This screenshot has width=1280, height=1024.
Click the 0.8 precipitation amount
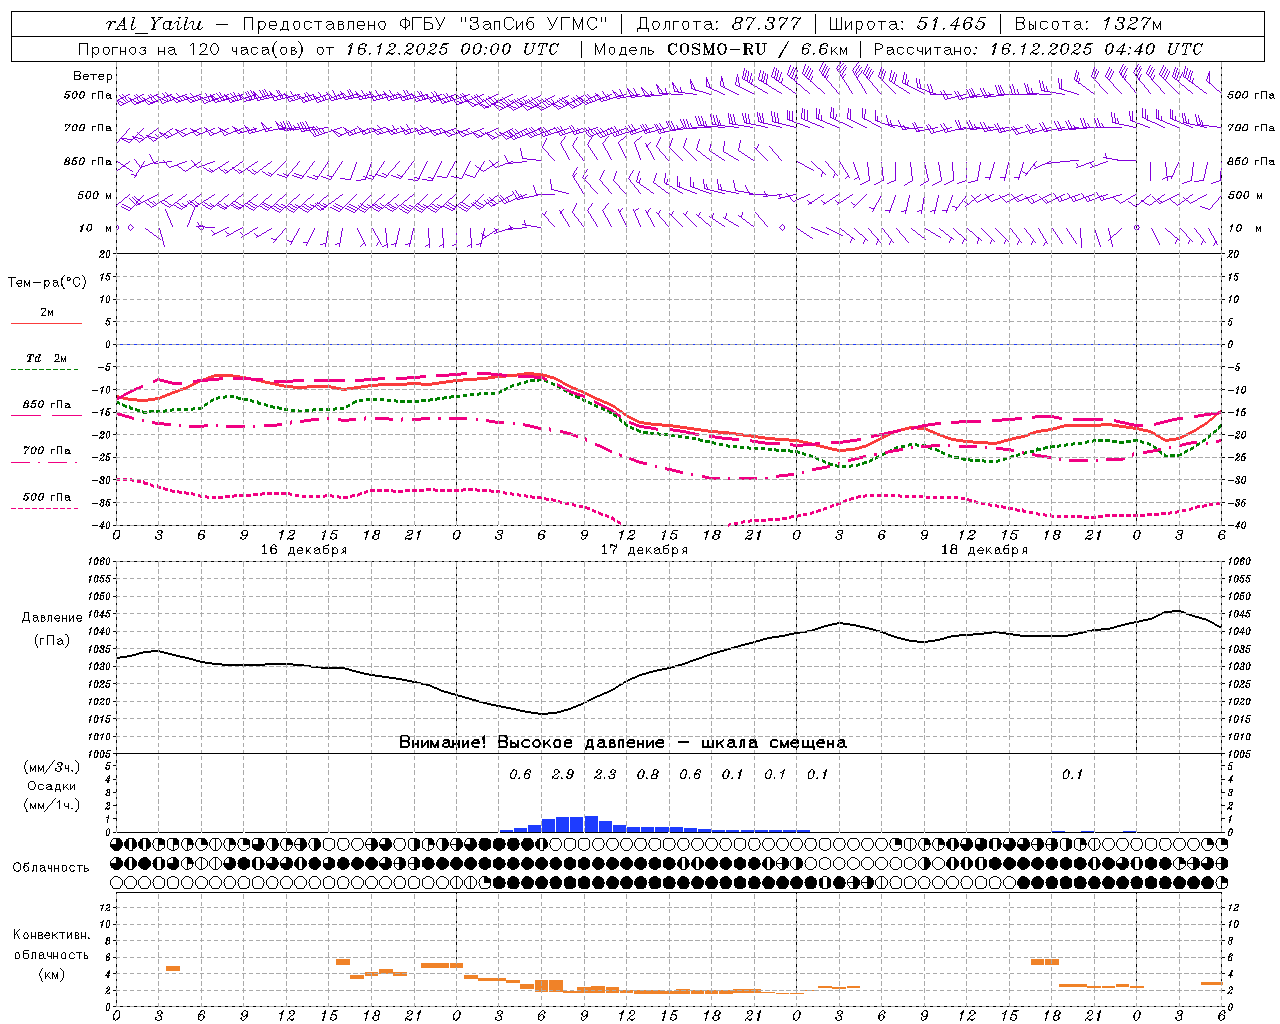click(648, 775)
